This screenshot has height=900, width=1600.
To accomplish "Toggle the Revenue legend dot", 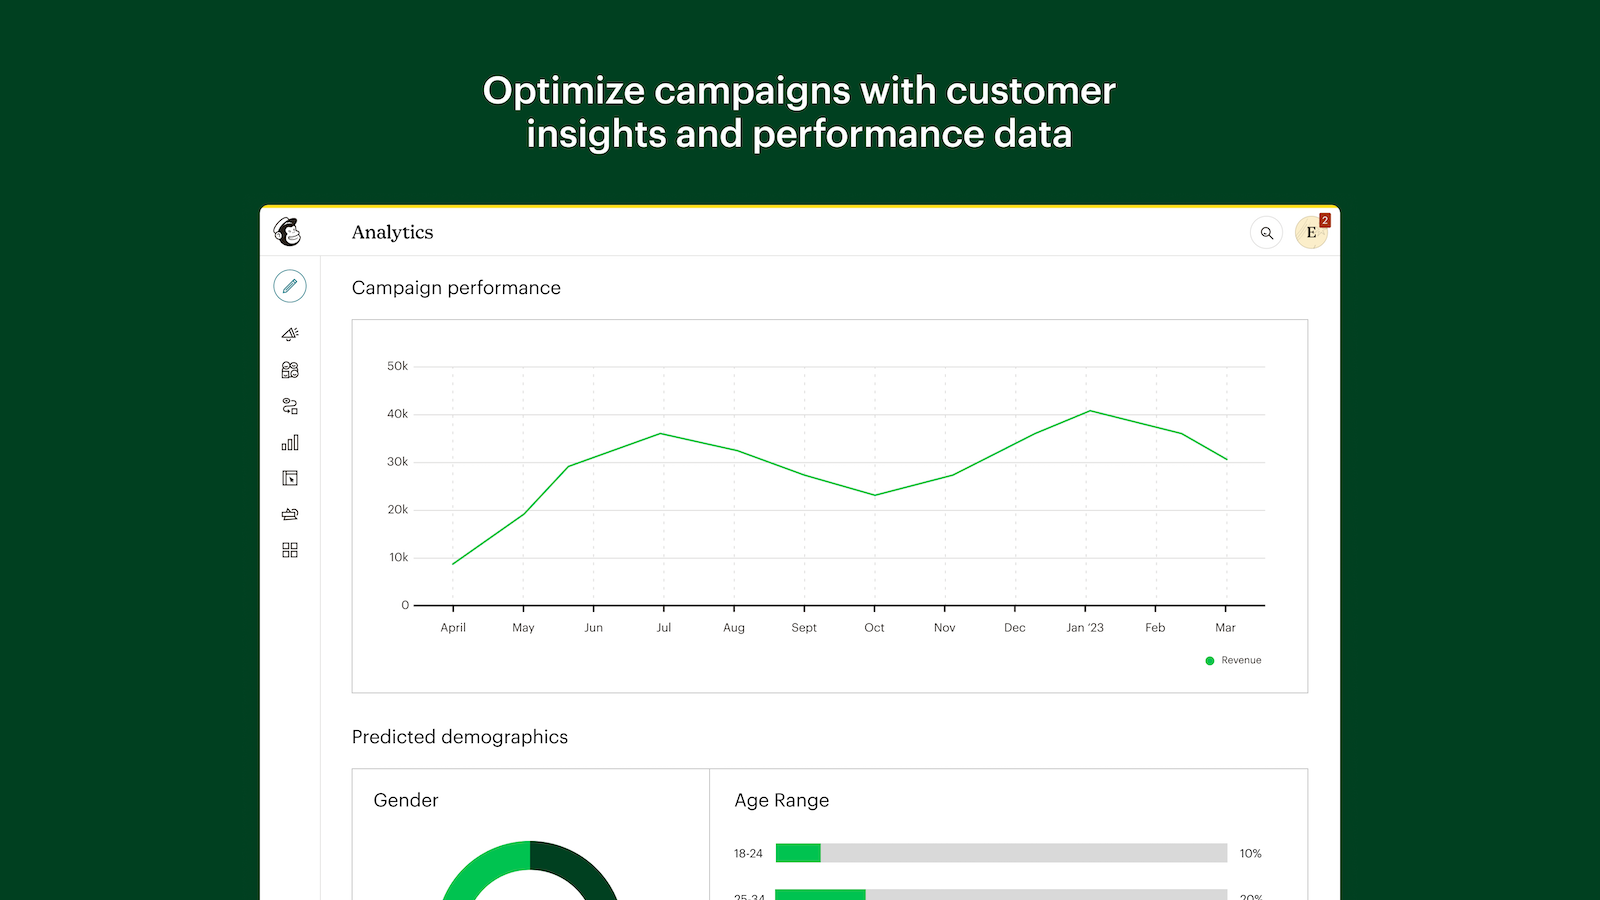I will click(x=1210, y=660).
